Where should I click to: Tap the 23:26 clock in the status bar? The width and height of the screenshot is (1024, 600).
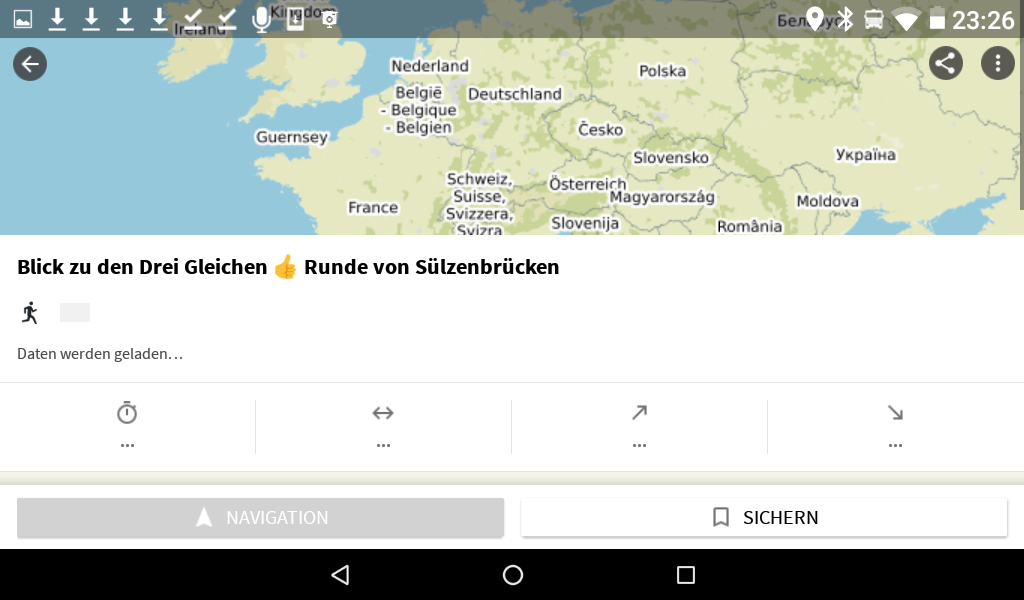tap(983, 20)
